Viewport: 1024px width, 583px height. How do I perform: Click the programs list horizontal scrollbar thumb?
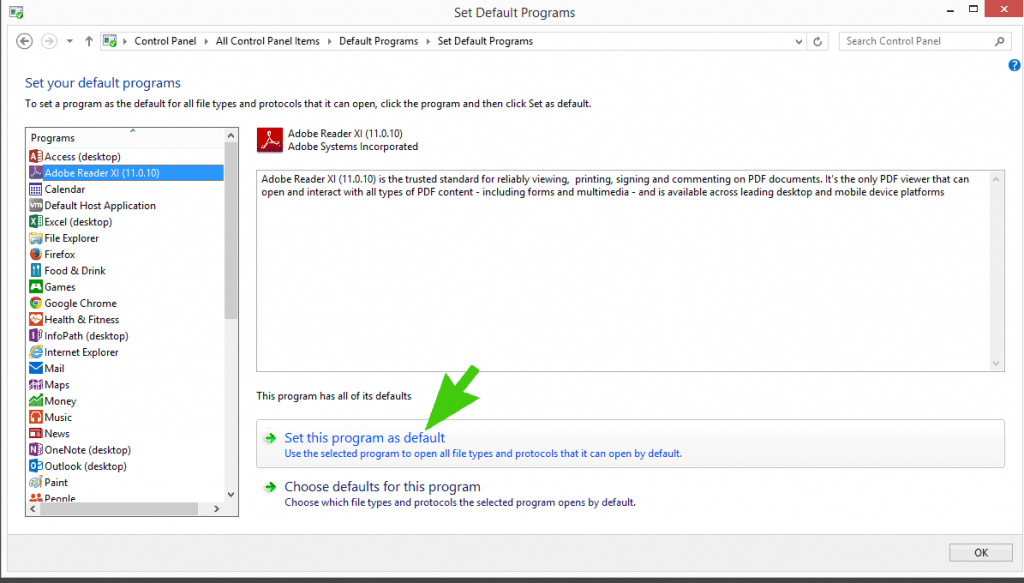click(119, 509)
